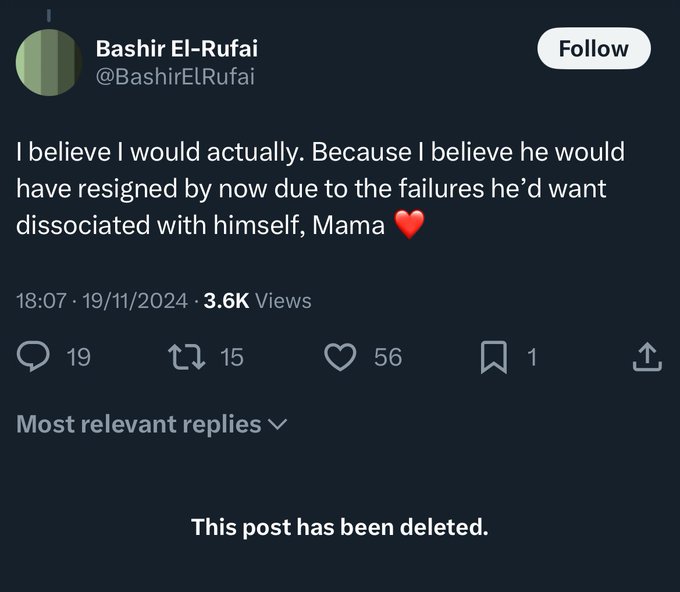The image size is (680, 592).
Task: Open the 3.6K Views analytics
Action: 257,300
